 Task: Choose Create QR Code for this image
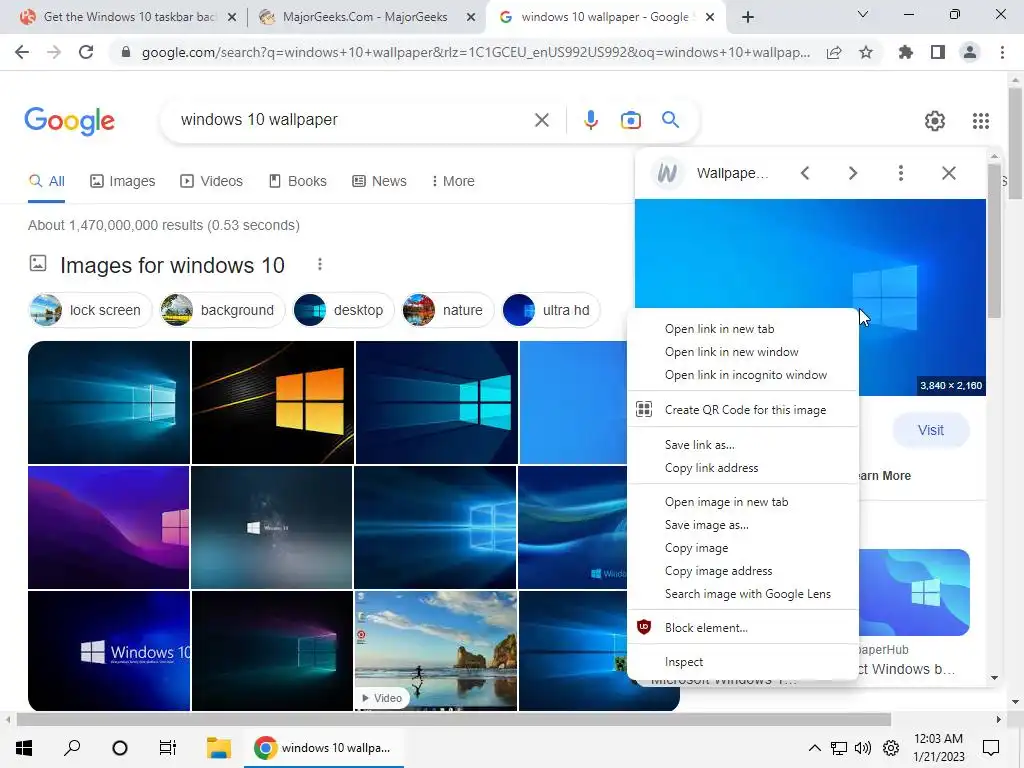(743, 409)
